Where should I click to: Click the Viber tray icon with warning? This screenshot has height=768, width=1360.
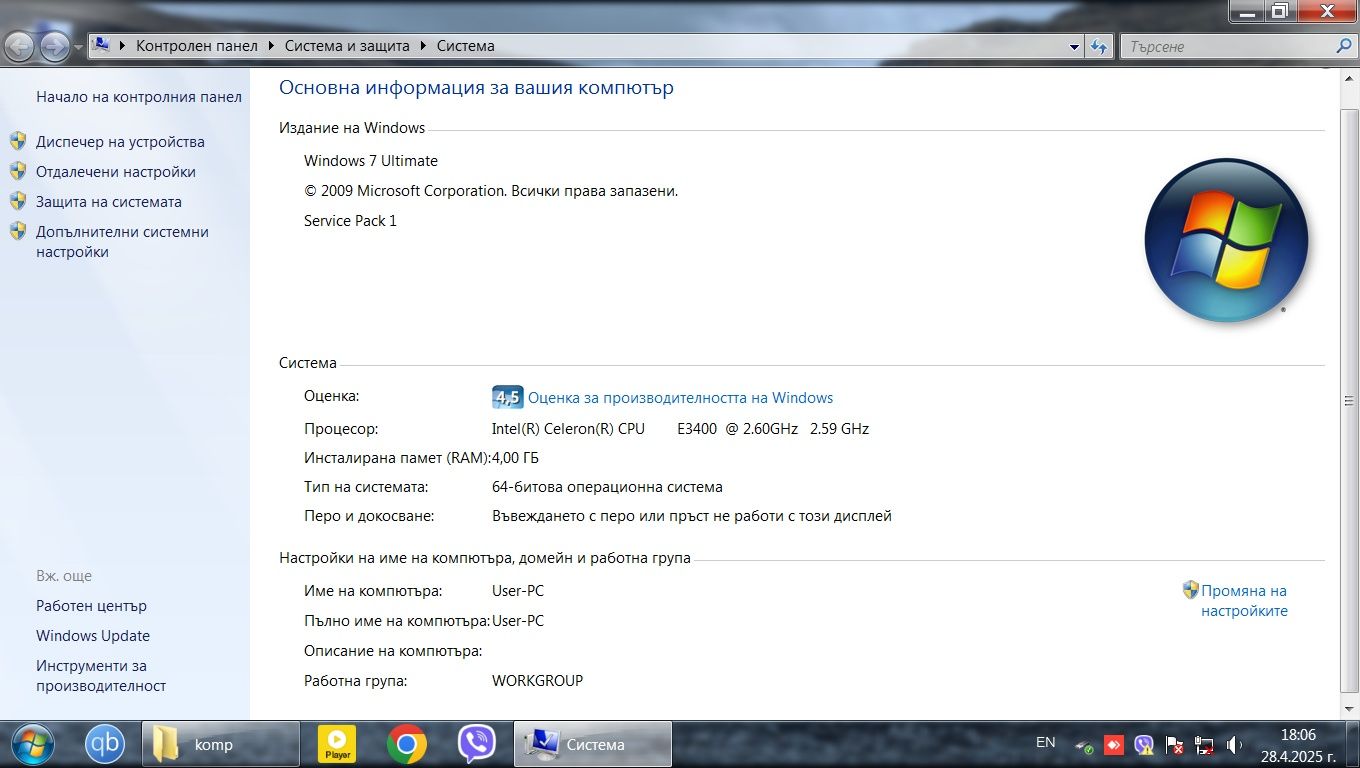click(x=1144, y=745)
